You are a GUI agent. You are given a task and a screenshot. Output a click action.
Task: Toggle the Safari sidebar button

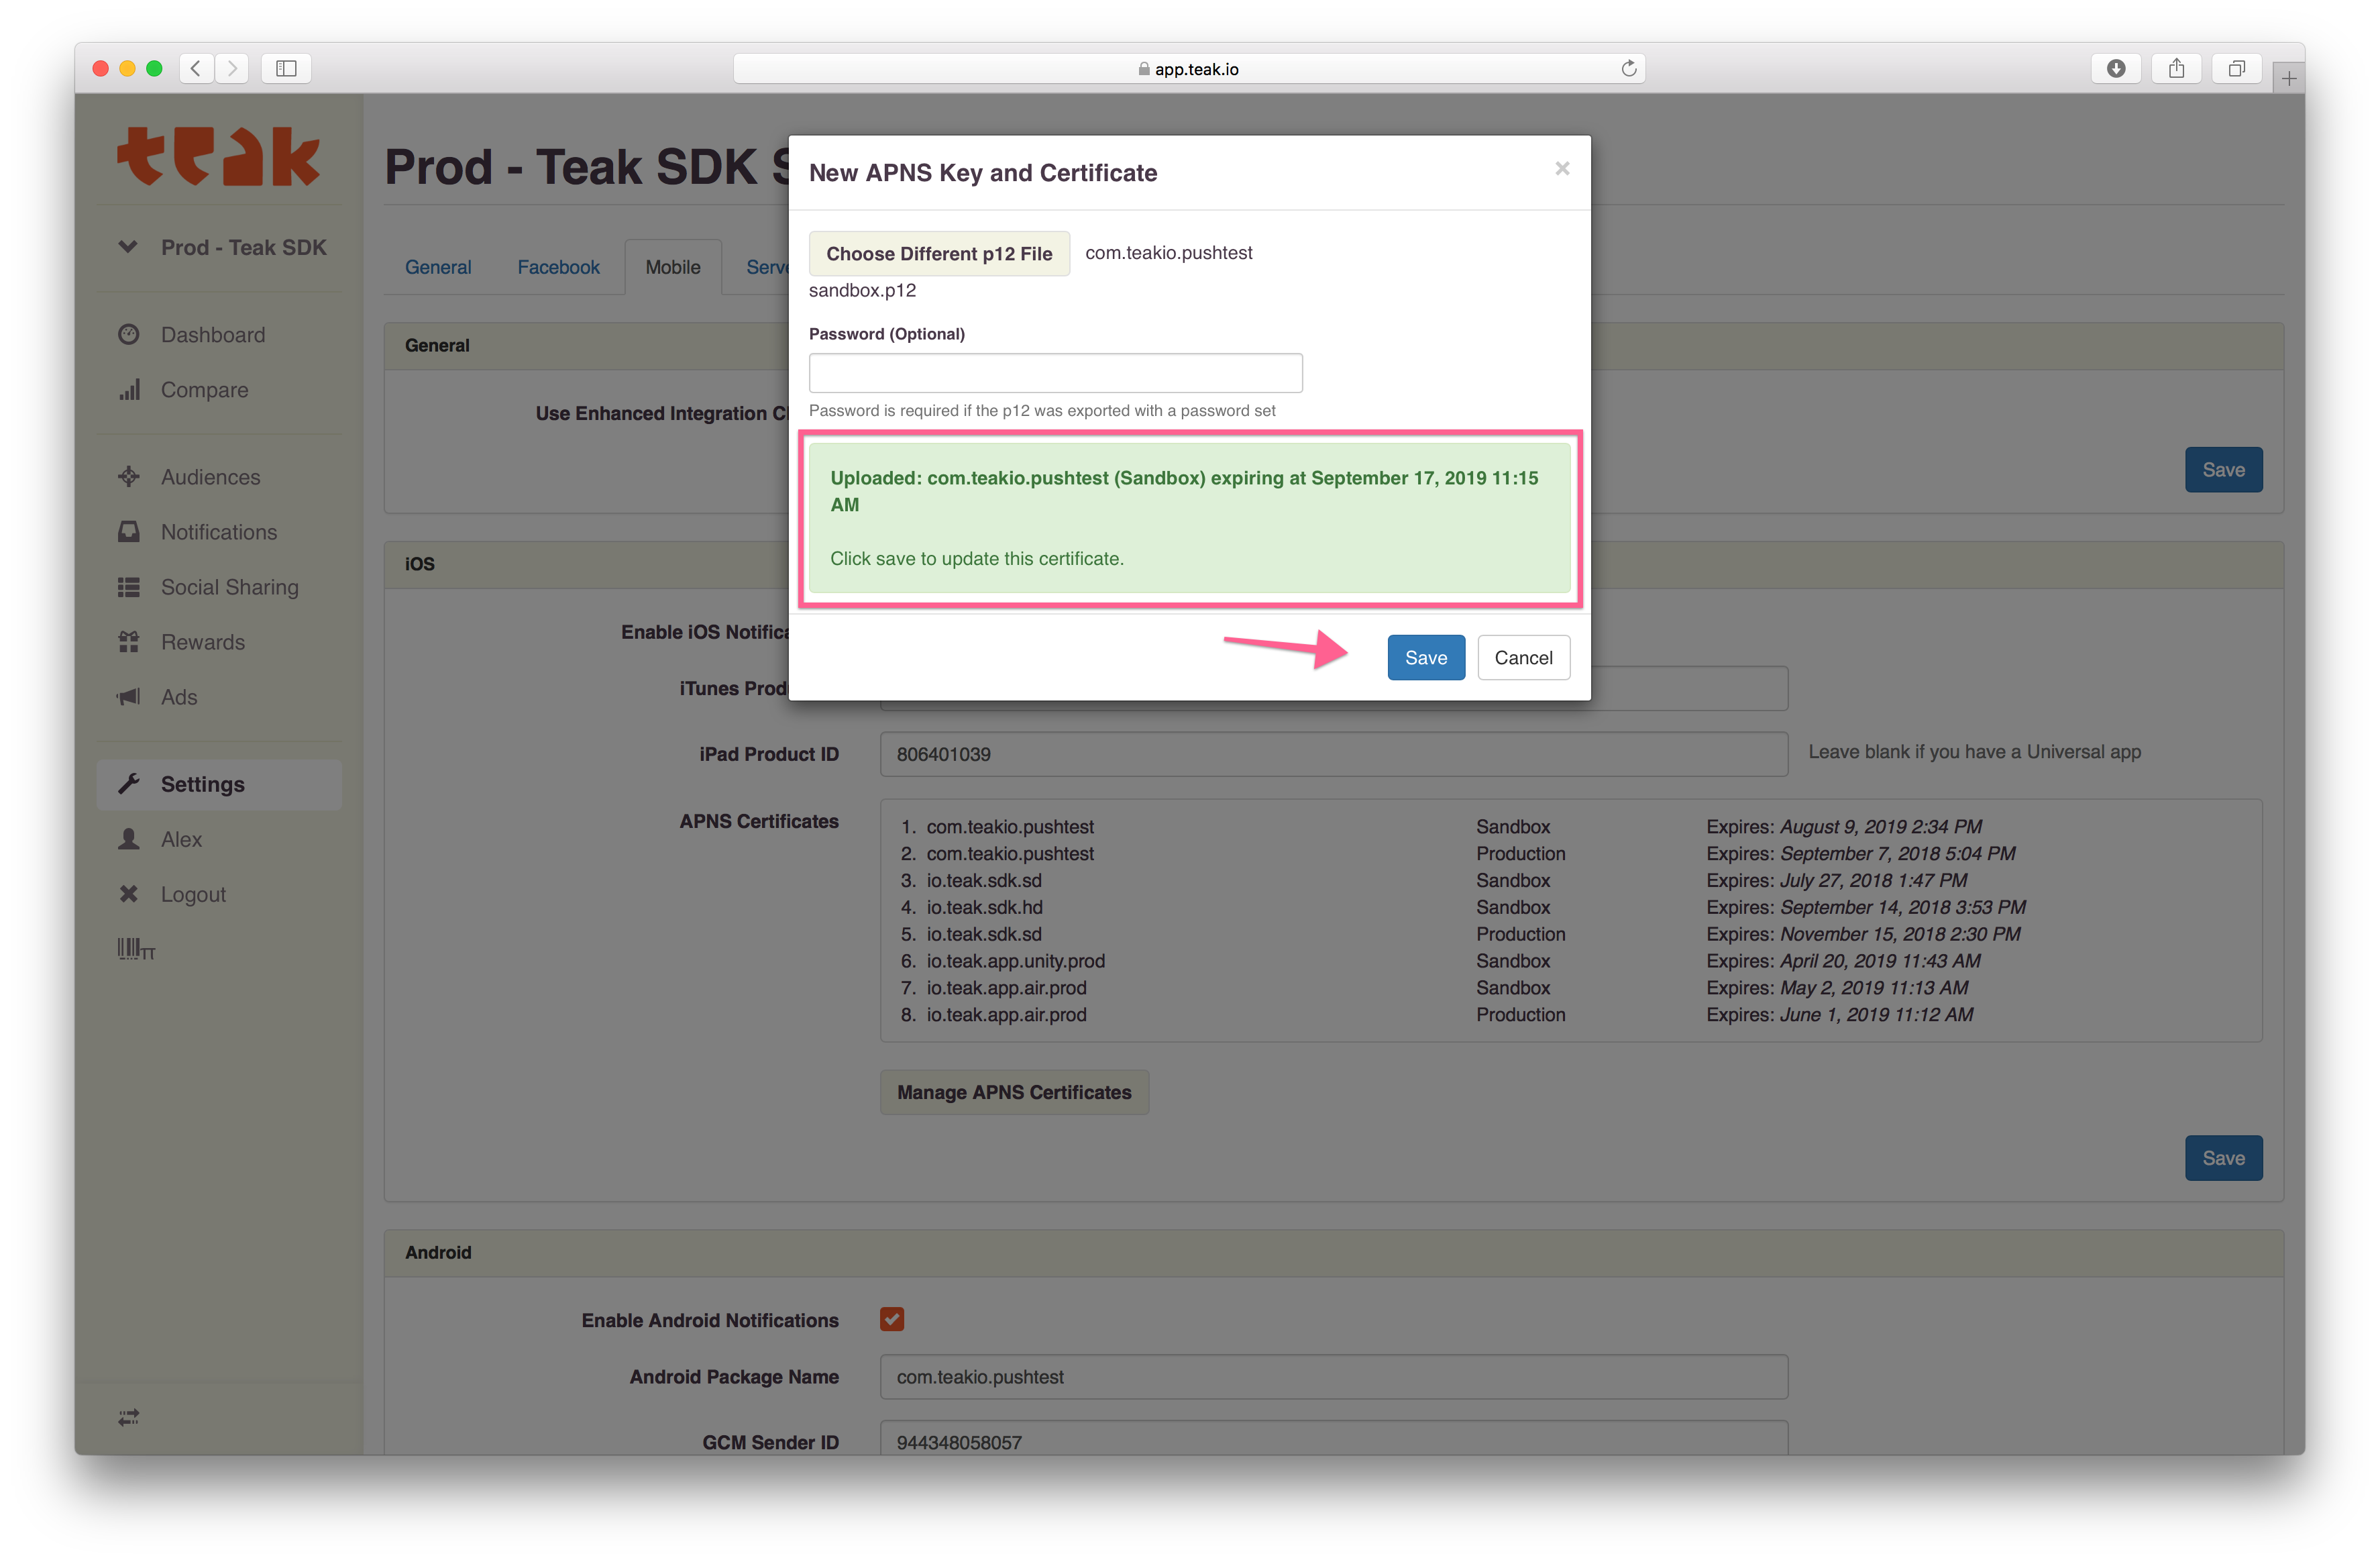click(286, 68)
